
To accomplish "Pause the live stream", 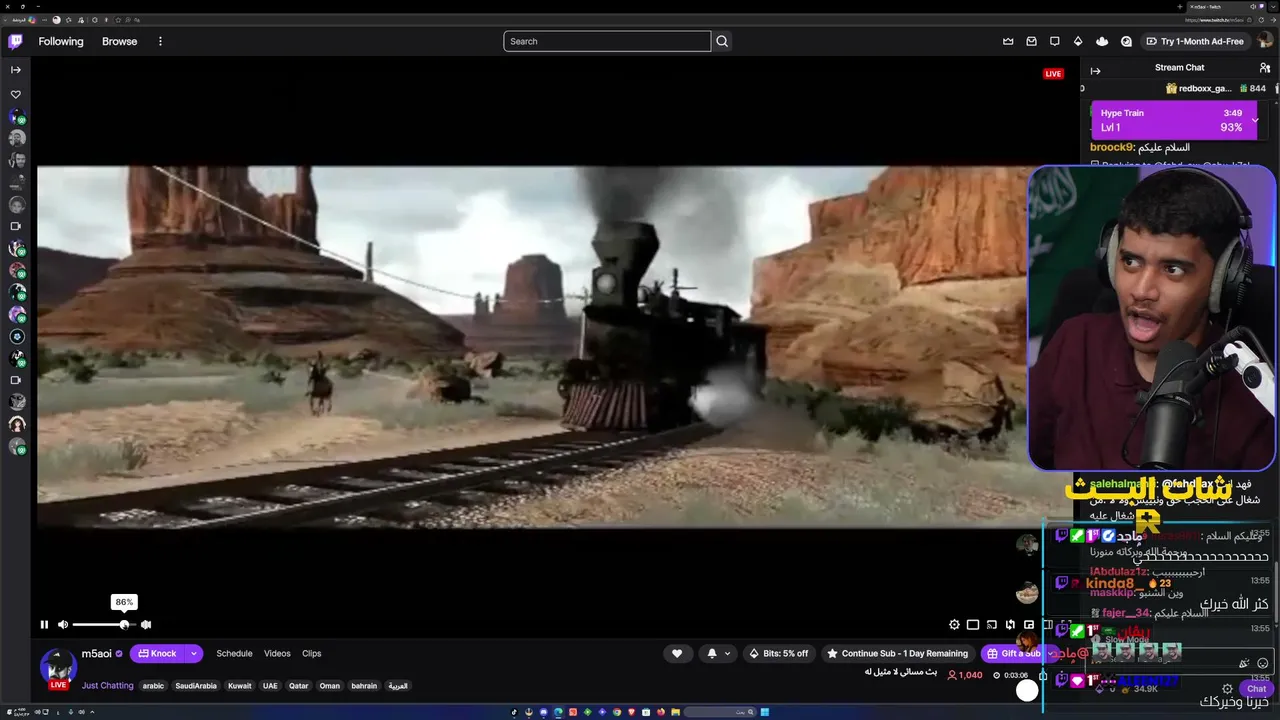I will (x=44, y=624).
